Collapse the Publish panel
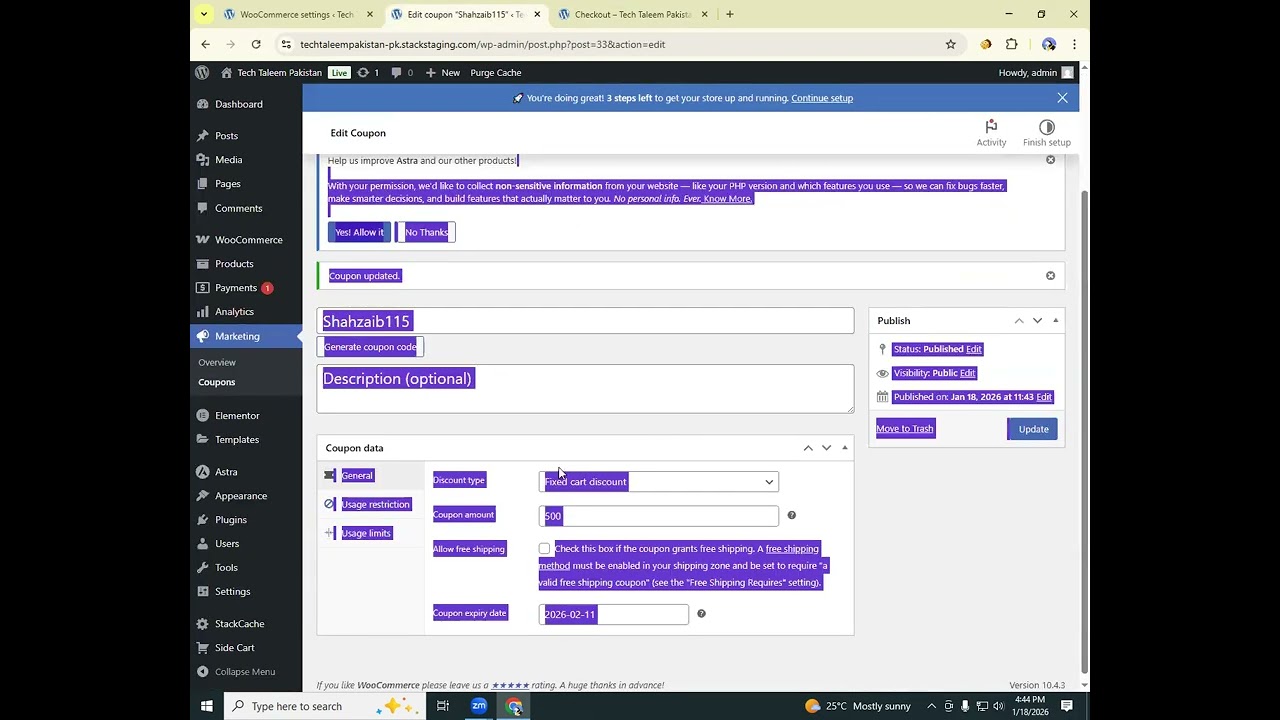1280x720 pixels. click(1056, 321)
